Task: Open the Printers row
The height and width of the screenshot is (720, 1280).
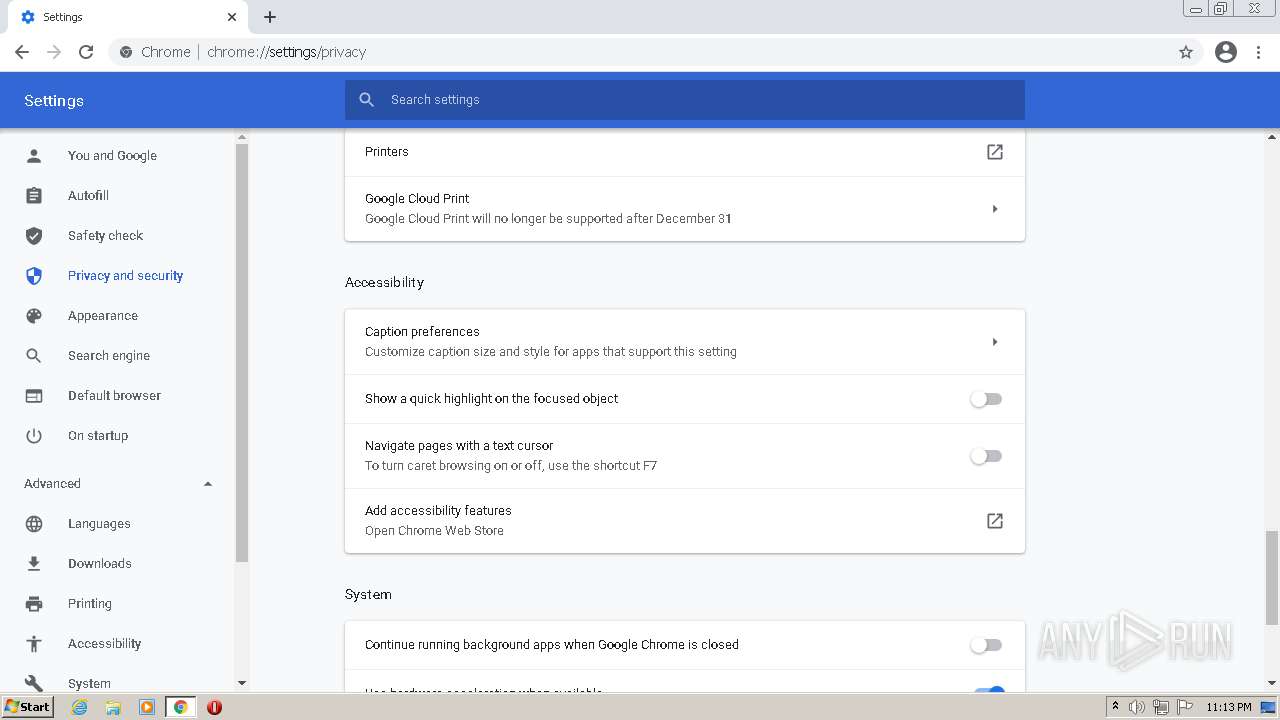Action: point(685,152)
